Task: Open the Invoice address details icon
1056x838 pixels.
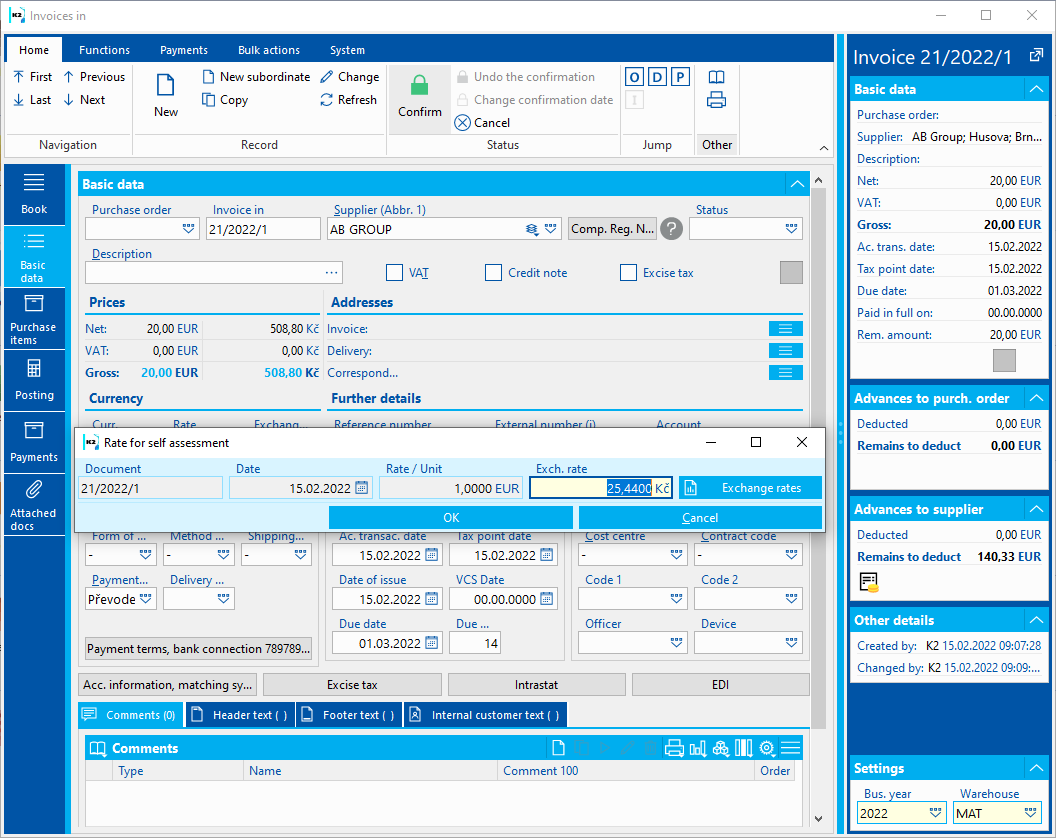Action: point(785,329)
